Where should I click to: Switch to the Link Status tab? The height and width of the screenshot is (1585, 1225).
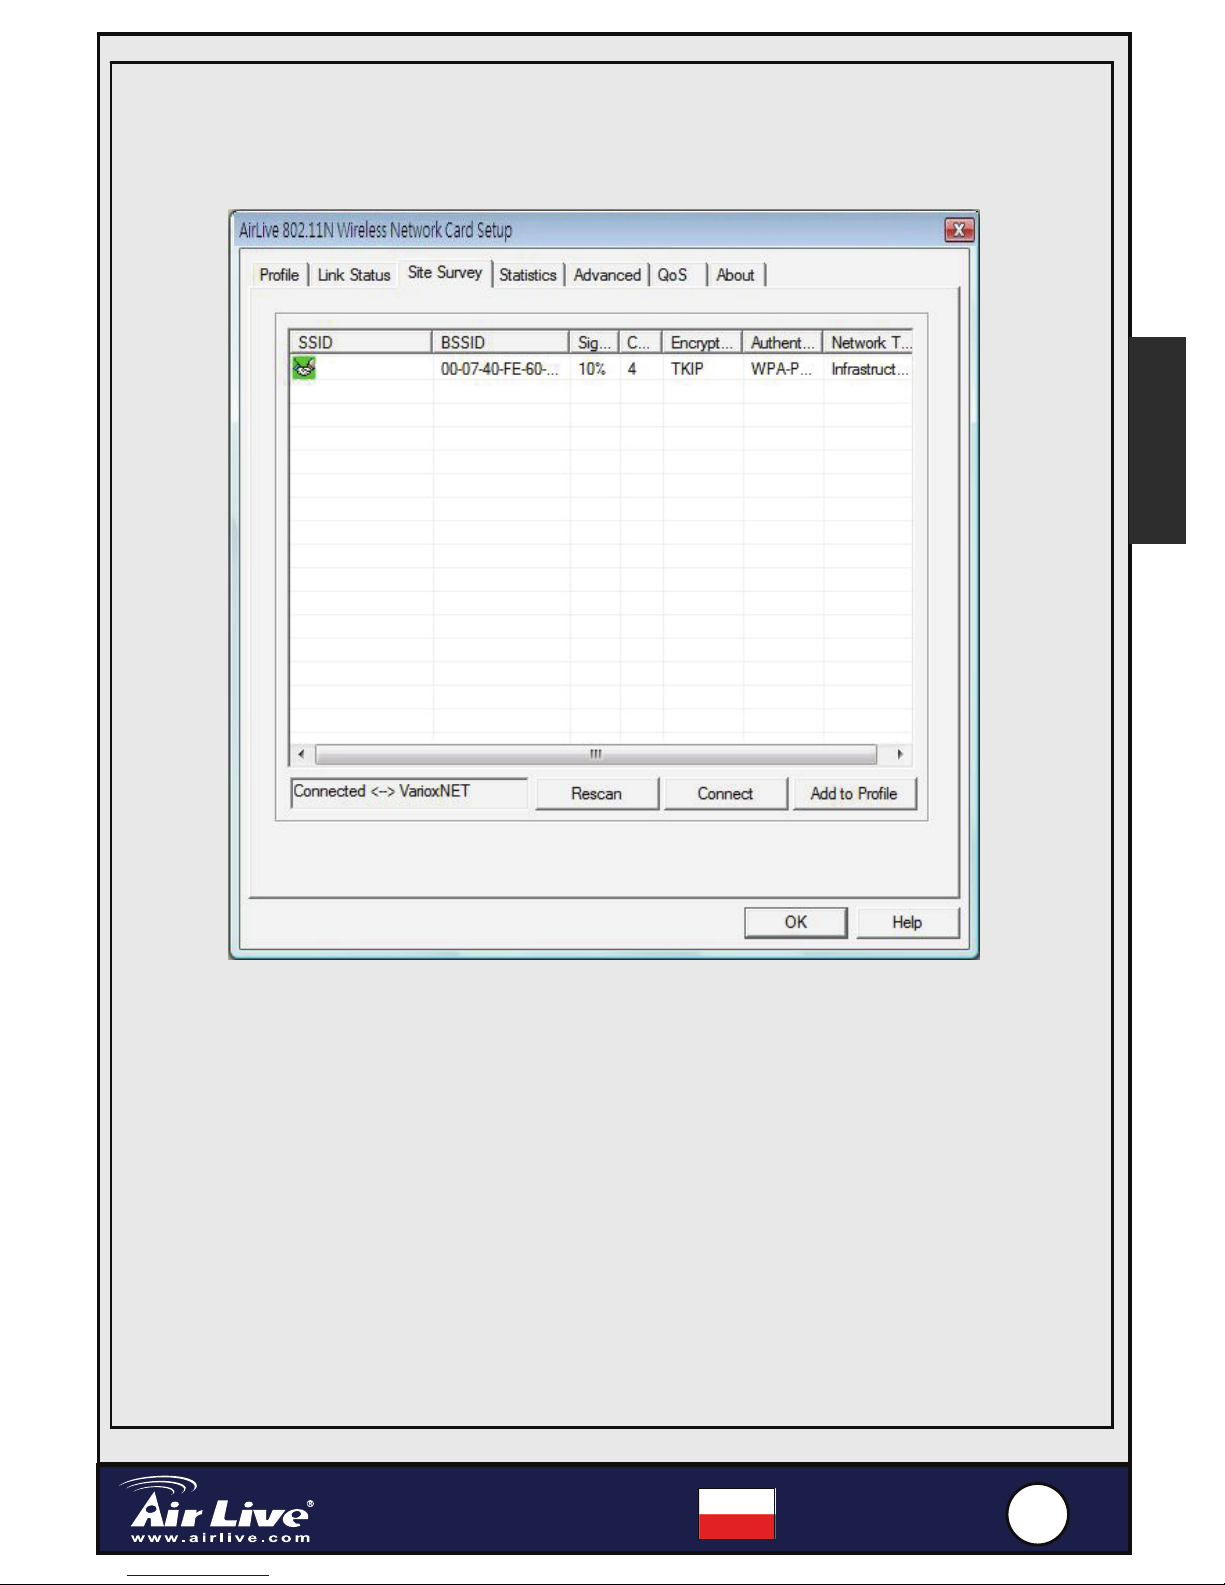click(353, 275)
